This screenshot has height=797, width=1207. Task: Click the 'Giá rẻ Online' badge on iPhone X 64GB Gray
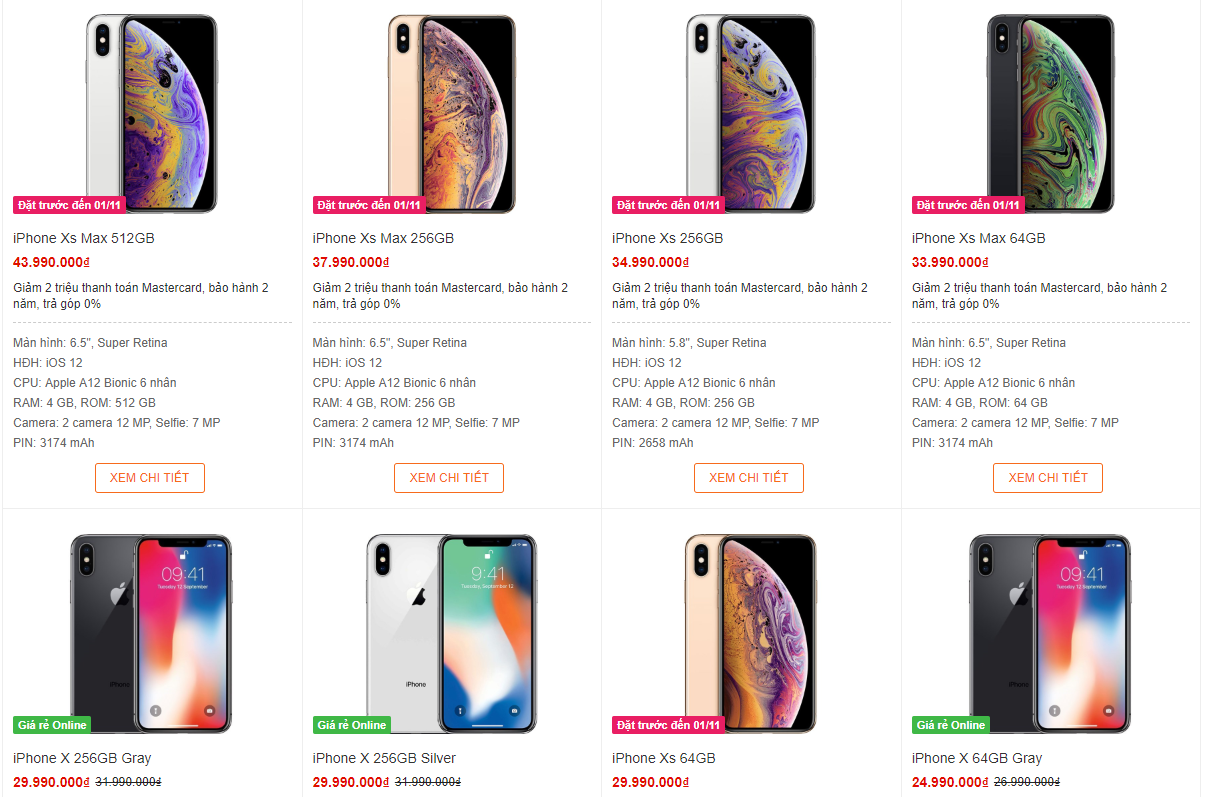[x=950, y=725]
